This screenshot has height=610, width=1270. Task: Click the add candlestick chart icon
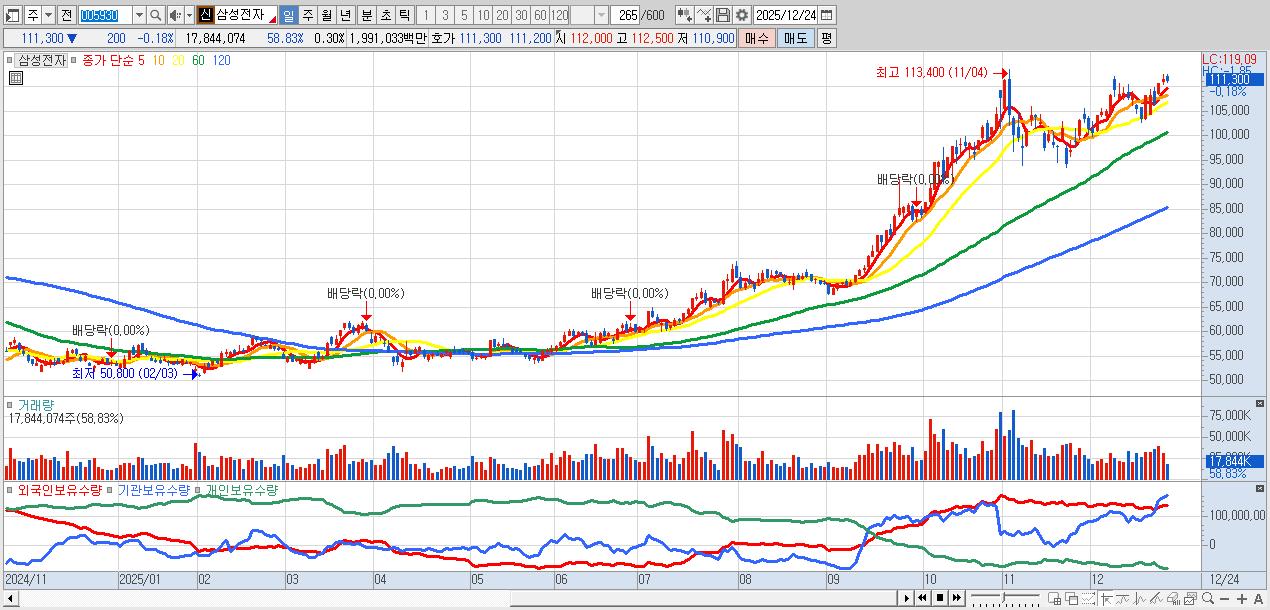tap(685, 15)
